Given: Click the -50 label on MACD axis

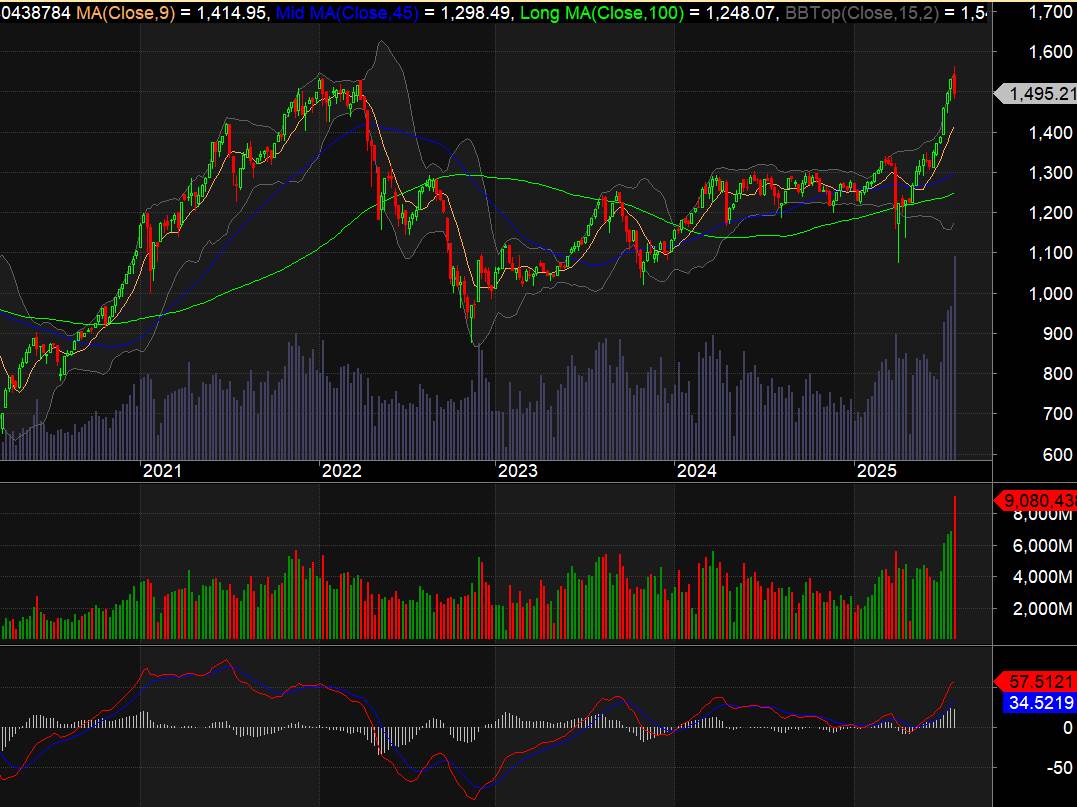Looking at the screenshot, I should (x=1059, y=768).
